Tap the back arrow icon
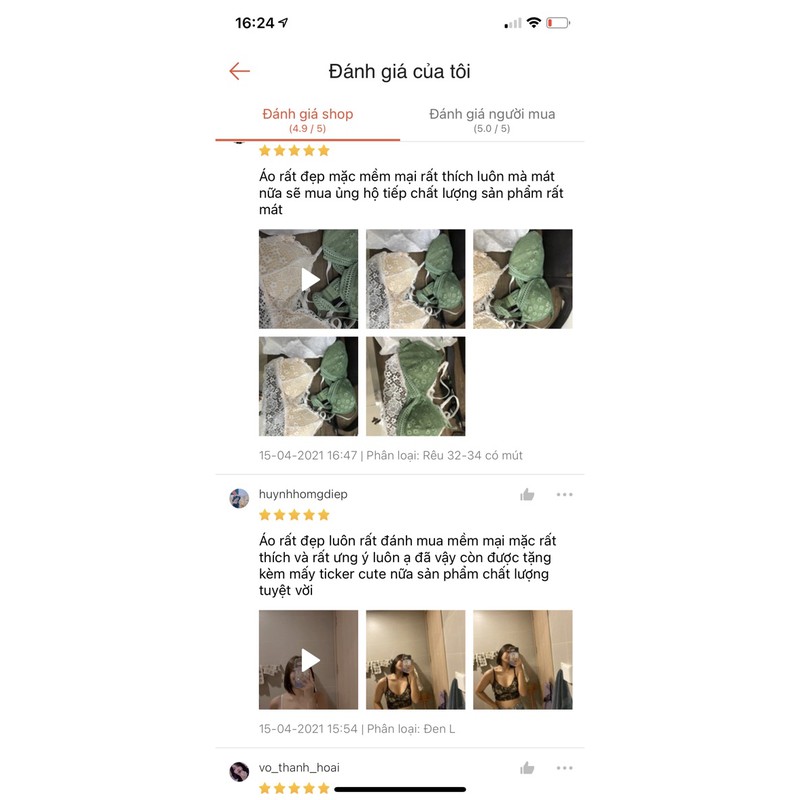 239,71
